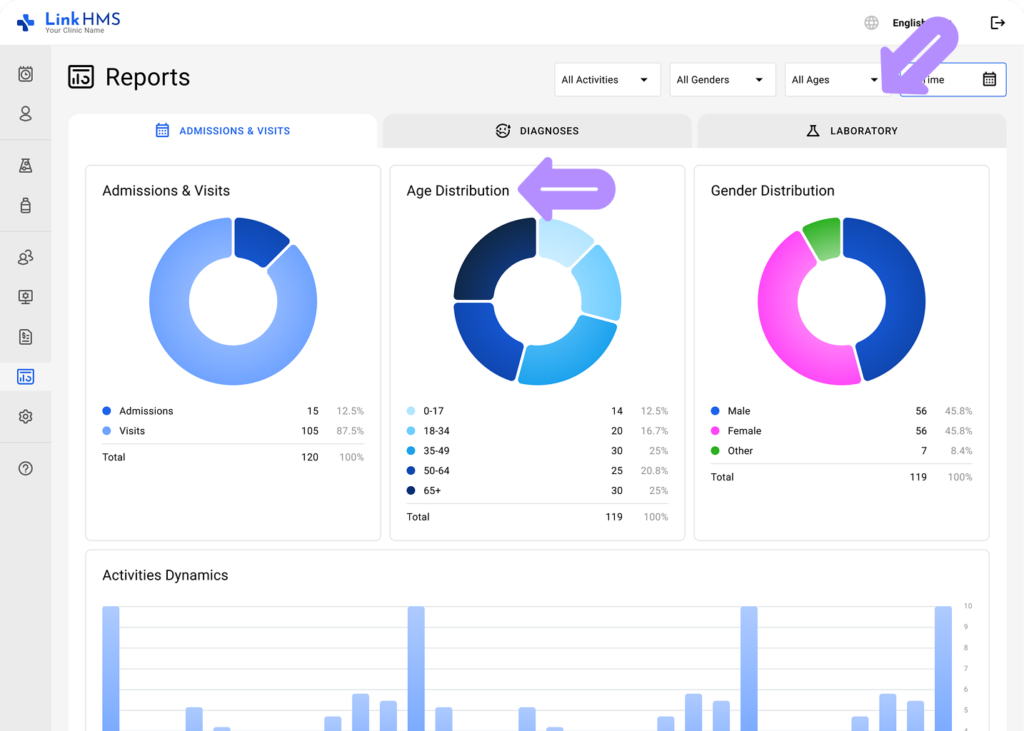This screenshot has height=731, width=1024.
Task: Select the Laboratory report tab
Action: [851, 130]
